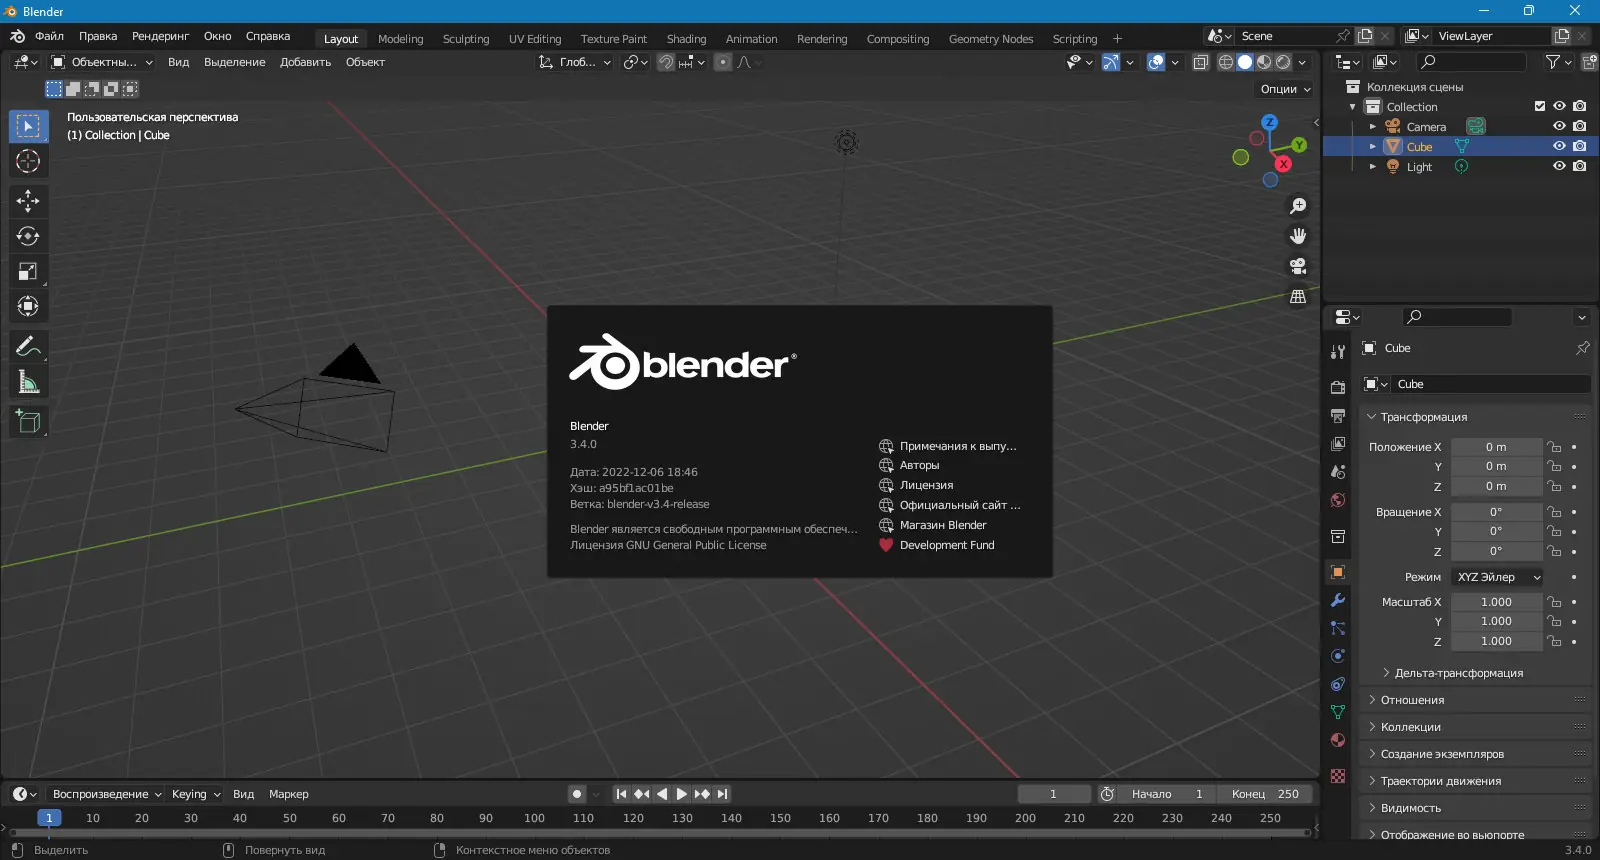The image size is (1600, 860).
Task: Open the Объектный mode dropdown
Action: [102, 62]
